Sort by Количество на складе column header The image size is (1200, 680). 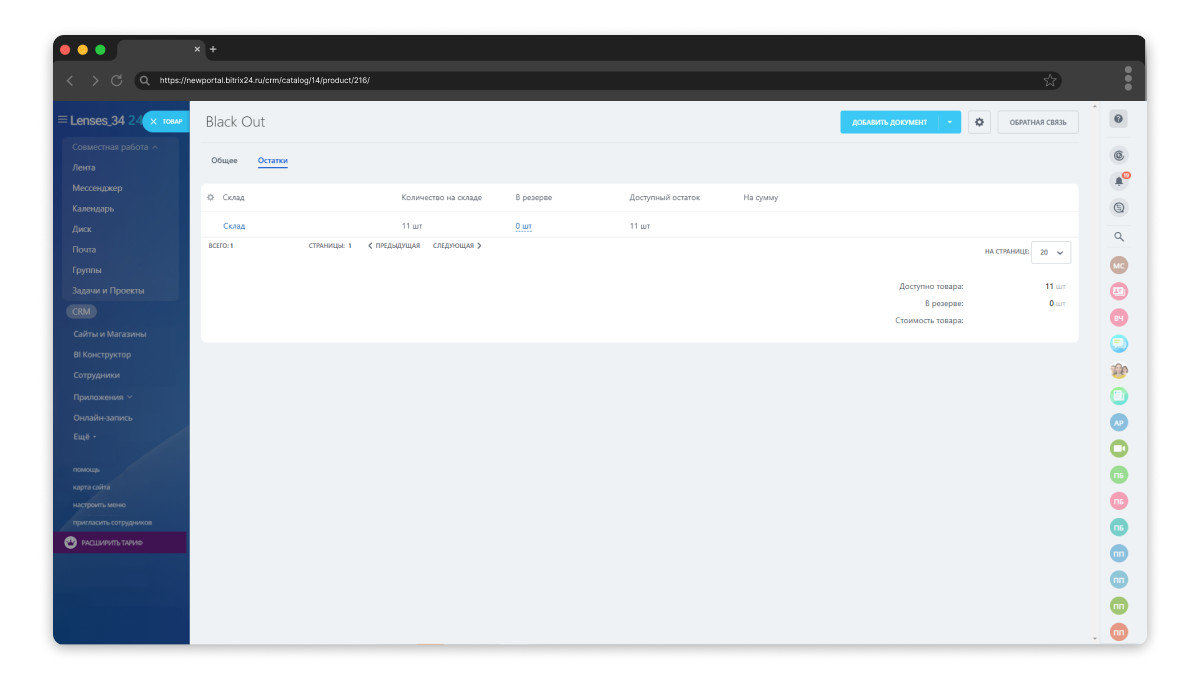(x=441, y=197)
